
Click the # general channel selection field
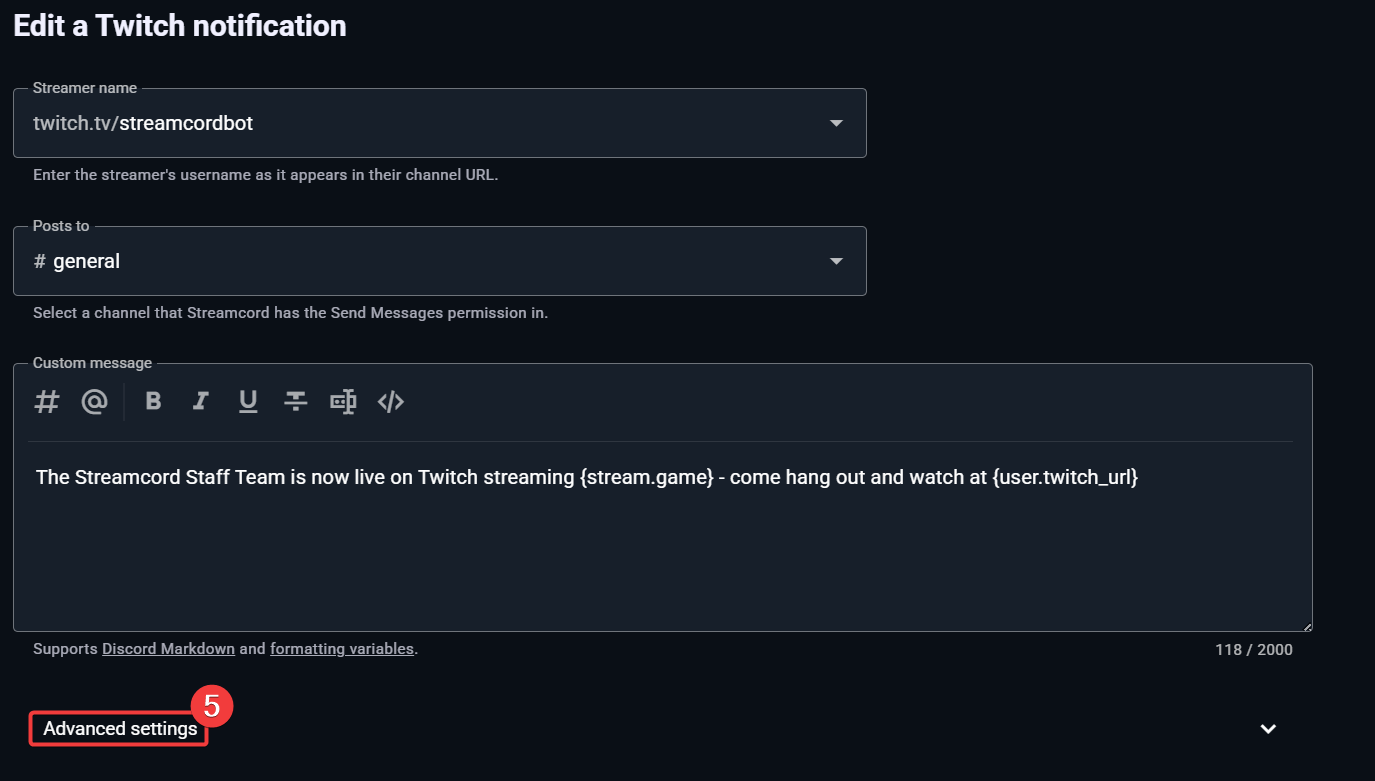pyautogui.click(x=400, y=261)
